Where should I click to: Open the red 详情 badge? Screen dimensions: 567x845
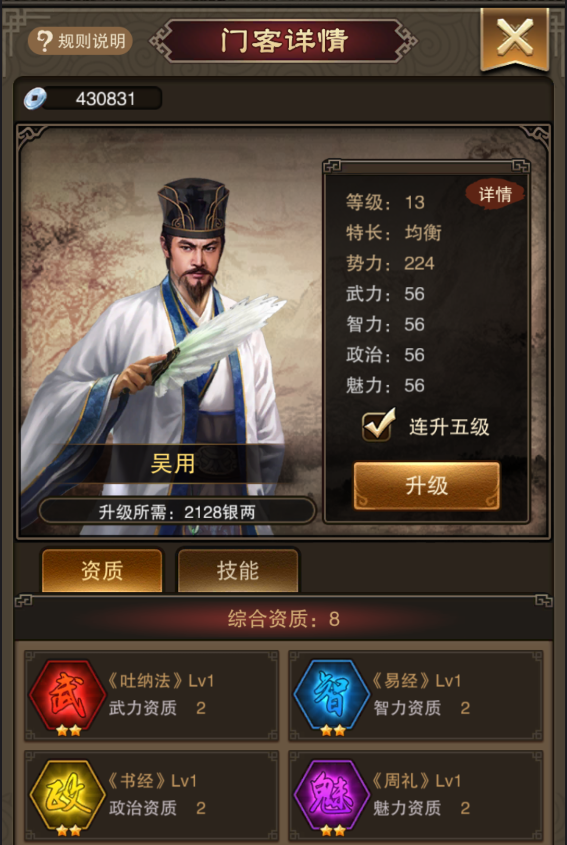coord(494,194)
